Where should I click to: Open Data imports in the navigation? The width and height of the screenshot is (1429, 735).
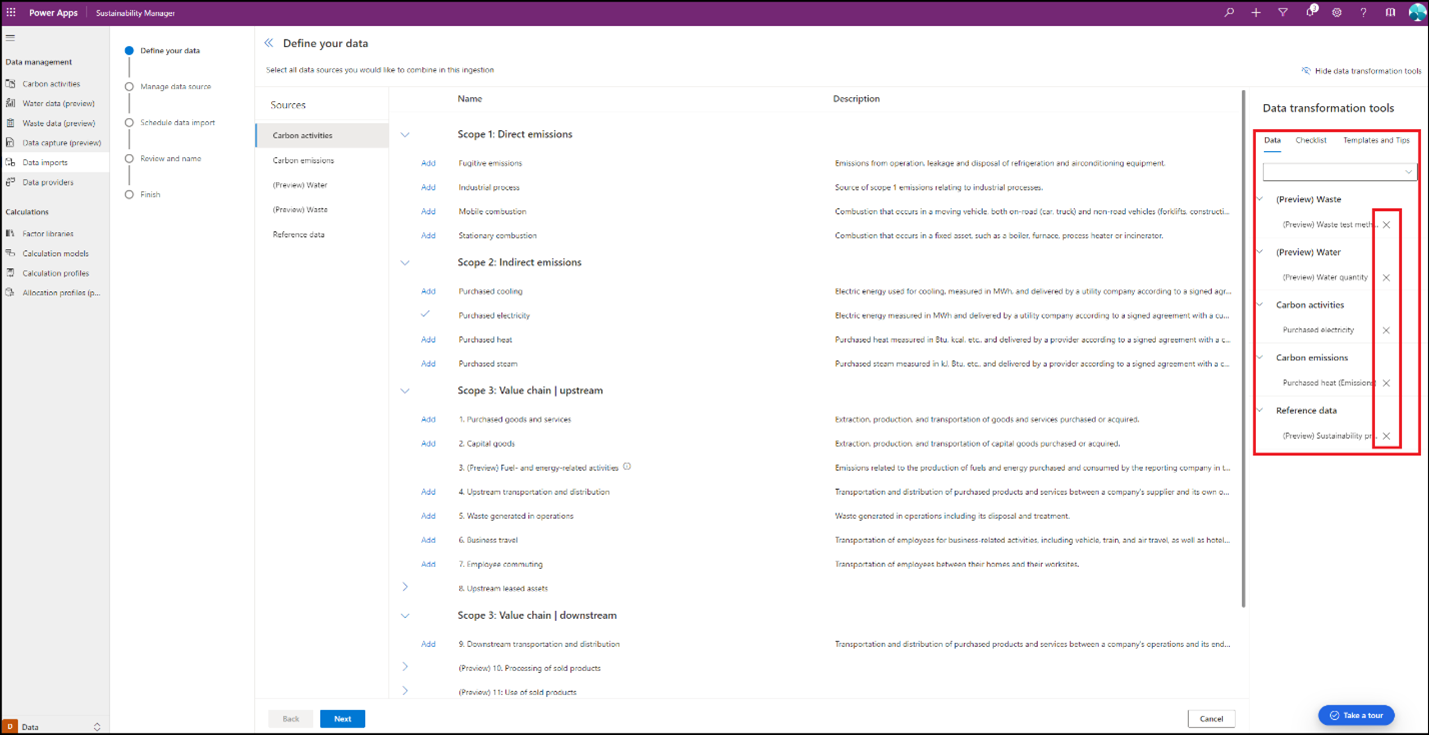[x=45, y=162]
